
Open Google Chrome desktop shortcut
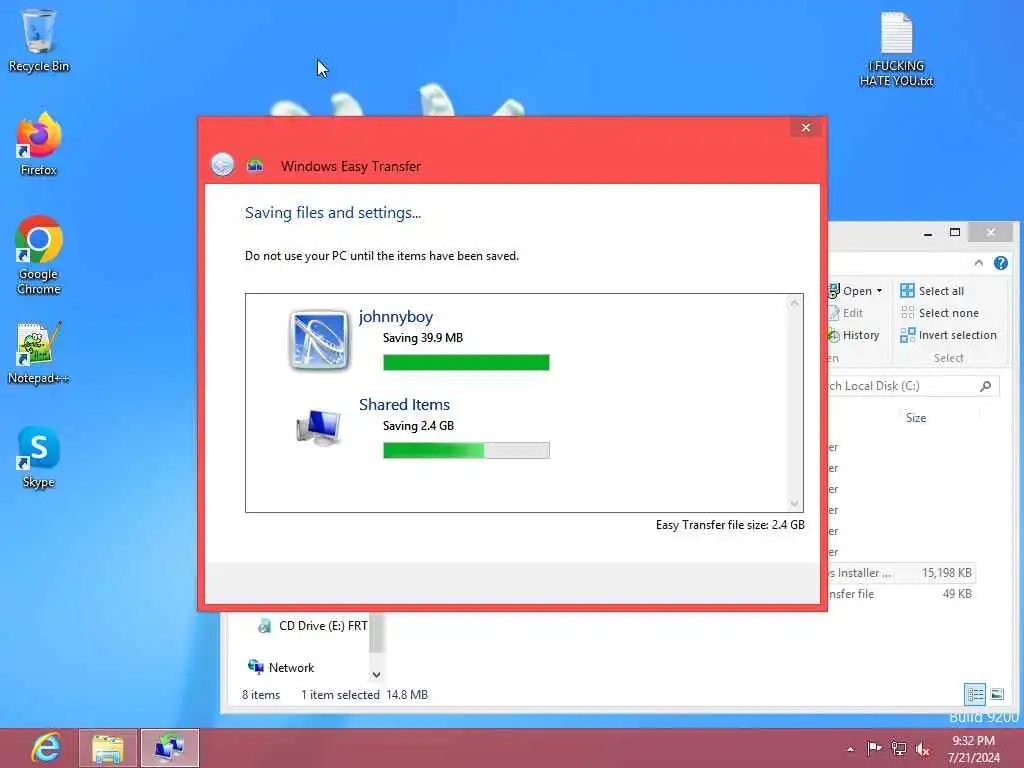[x=39, y=255]
